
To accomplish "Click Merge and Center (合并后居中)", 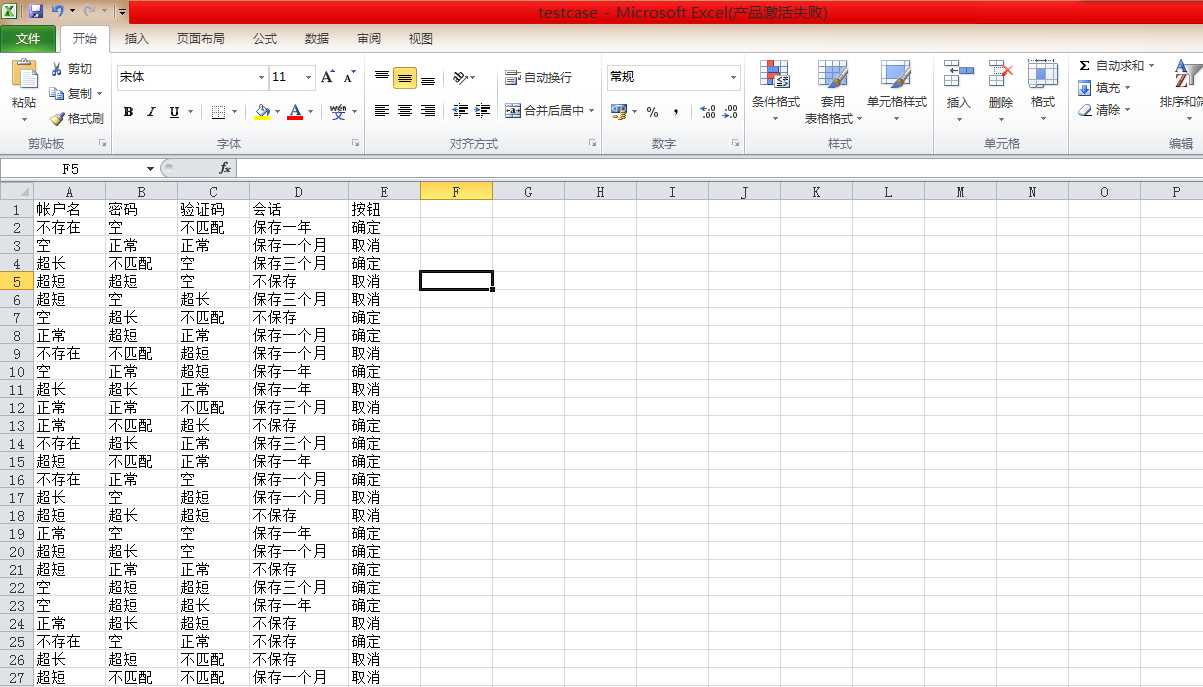I will (x=543, y=111).
